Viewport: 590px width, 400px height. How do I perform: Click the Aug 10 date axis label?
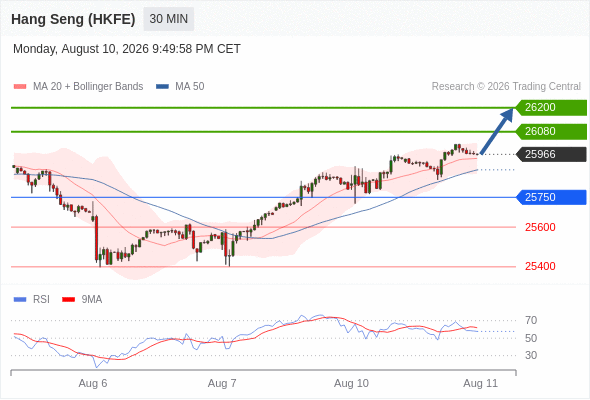pyautogui.click(x=351, y=383)
